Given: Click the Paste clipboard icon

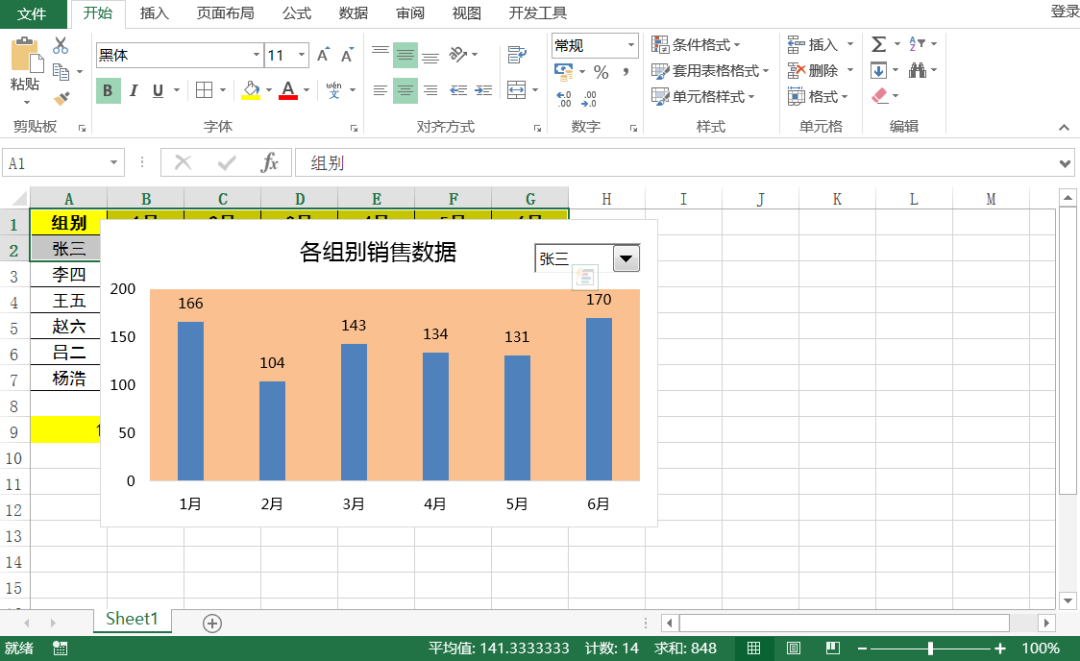Looking at the screenshot, I should [25, 55].
